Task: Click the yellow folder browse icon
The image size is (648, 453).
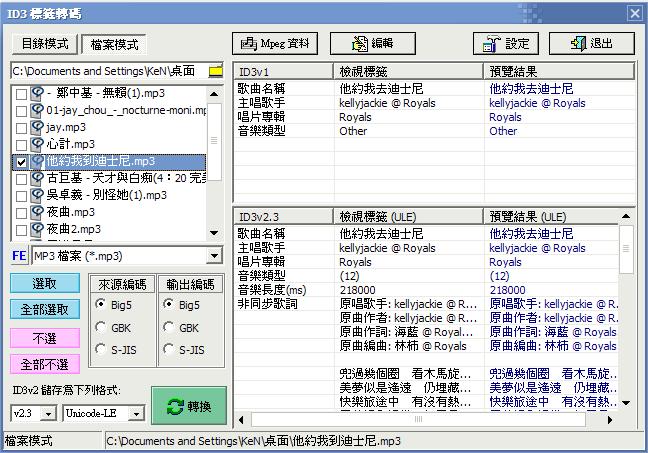Action: tap(215, 72)
